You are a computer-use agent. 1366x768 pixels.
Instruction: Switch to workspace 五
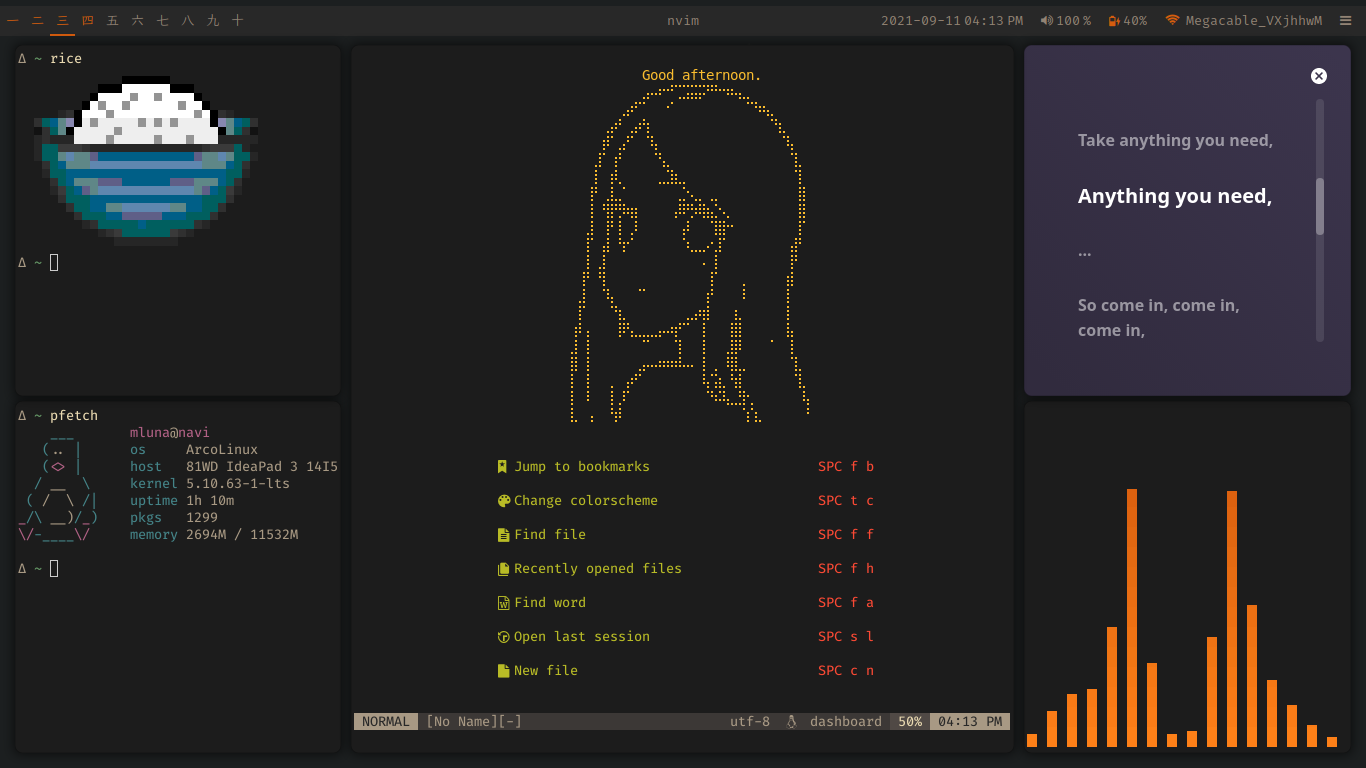click(x=112, y=20)
